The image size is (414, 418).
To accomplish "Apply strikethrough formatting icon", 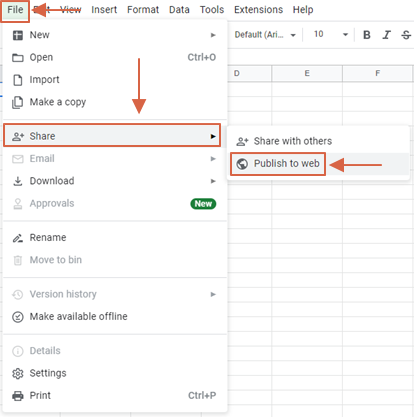I will (406, 35).
